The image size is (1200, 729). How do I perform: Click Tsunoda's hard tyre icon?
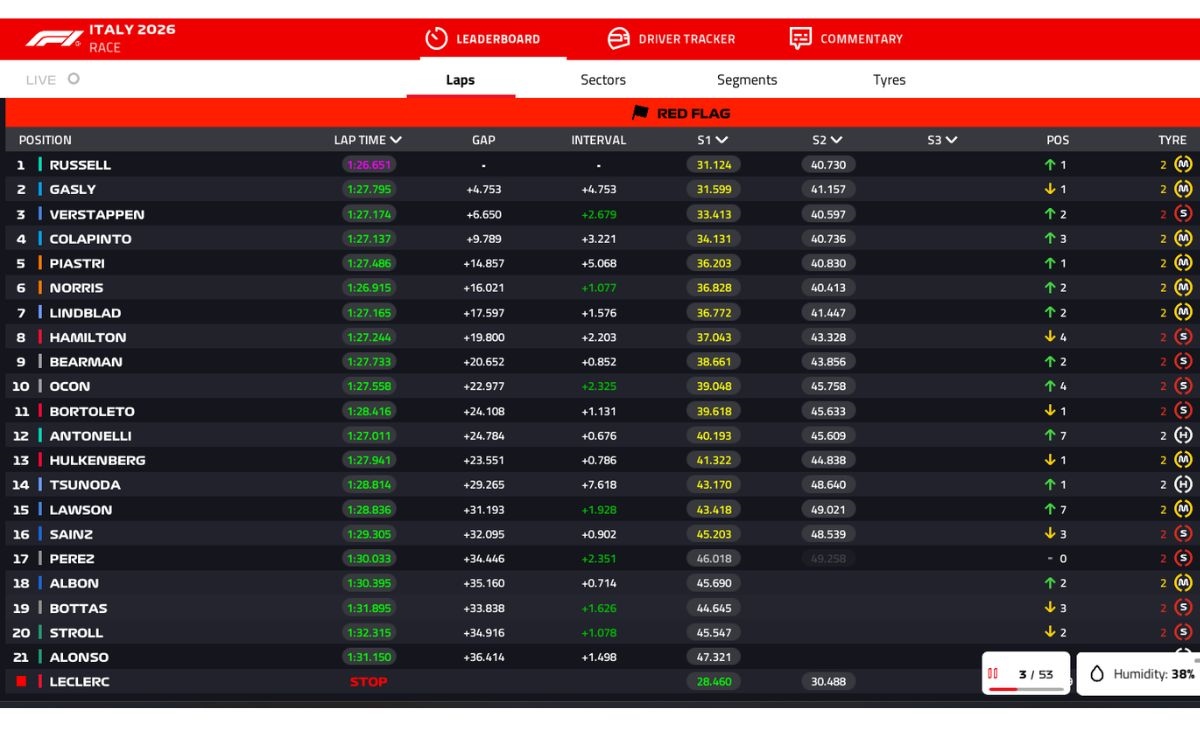click(x=1183, y=484)
